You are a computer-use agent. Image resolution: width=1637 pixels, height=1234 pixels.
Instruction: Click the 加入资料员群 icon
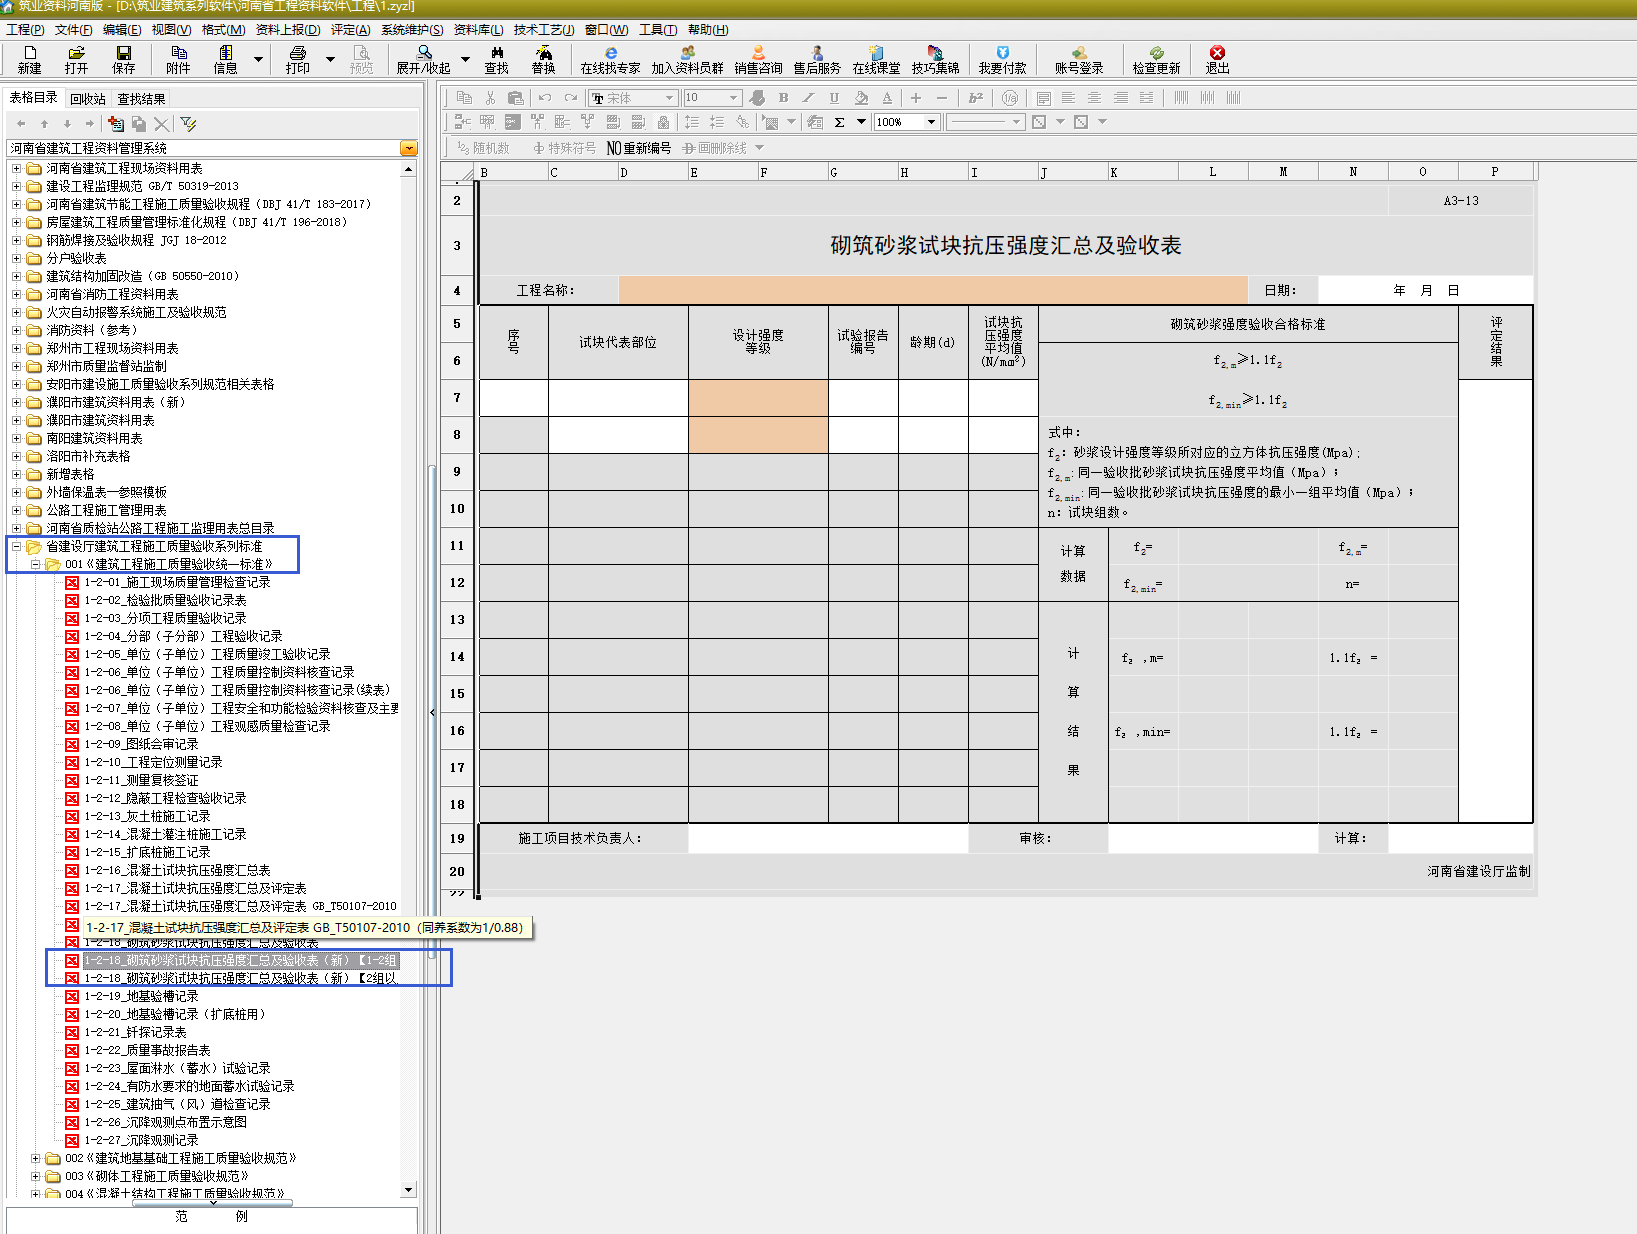click(x=688, y=60)
